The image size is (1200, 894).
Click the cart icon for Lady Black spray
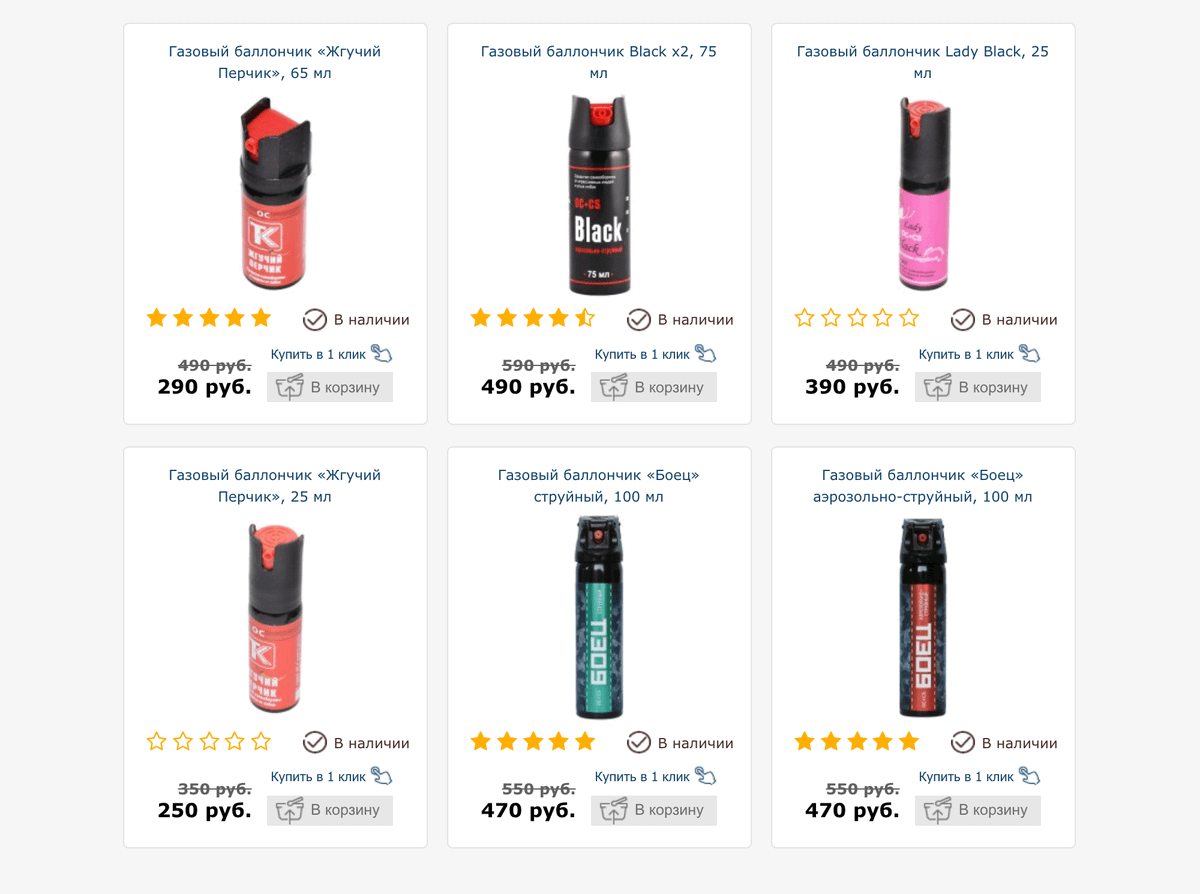coord(937,387)
